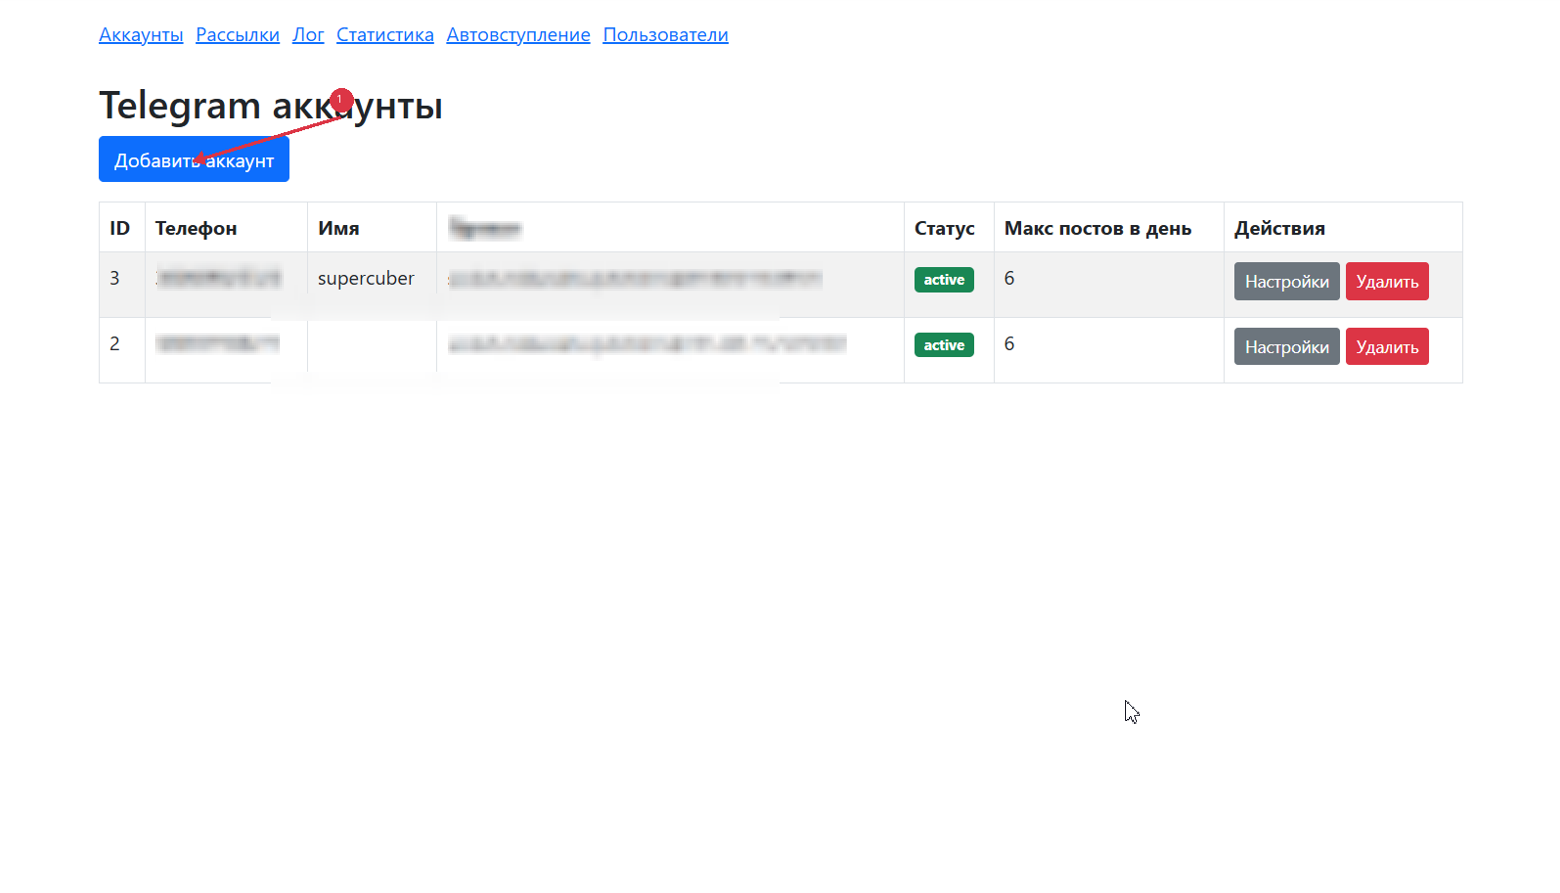The image size is (1560, 893).
Task: Navigate to Автовступление
Action: [x=518, y=35]
